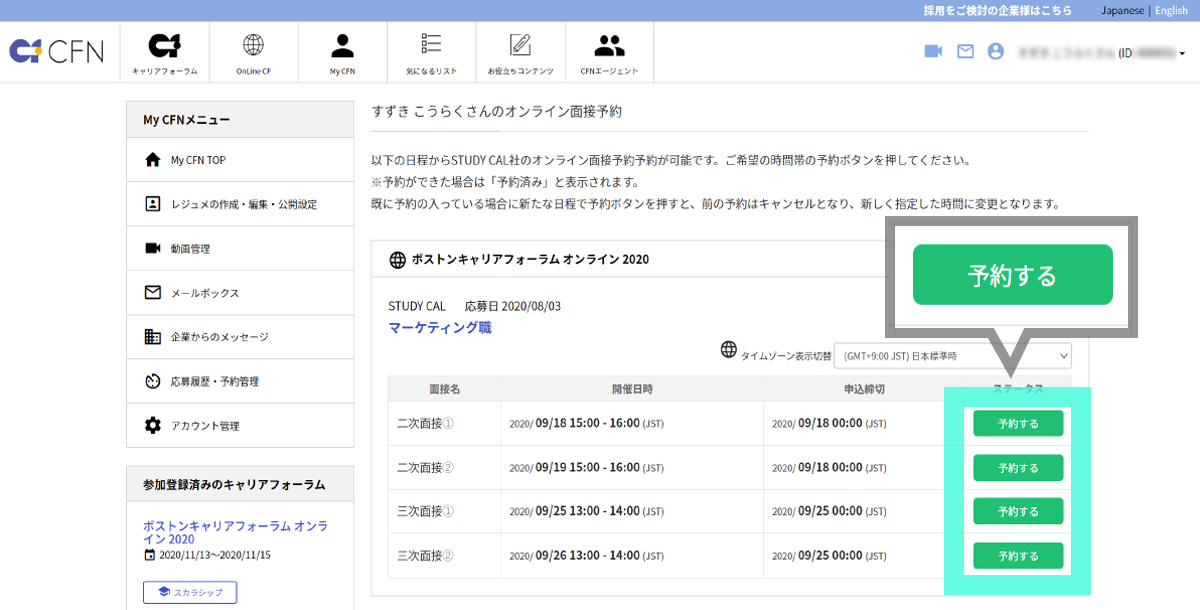Screen dimensions: 1200x610
Task: Switch language to English
Action: pos(1171,10)
